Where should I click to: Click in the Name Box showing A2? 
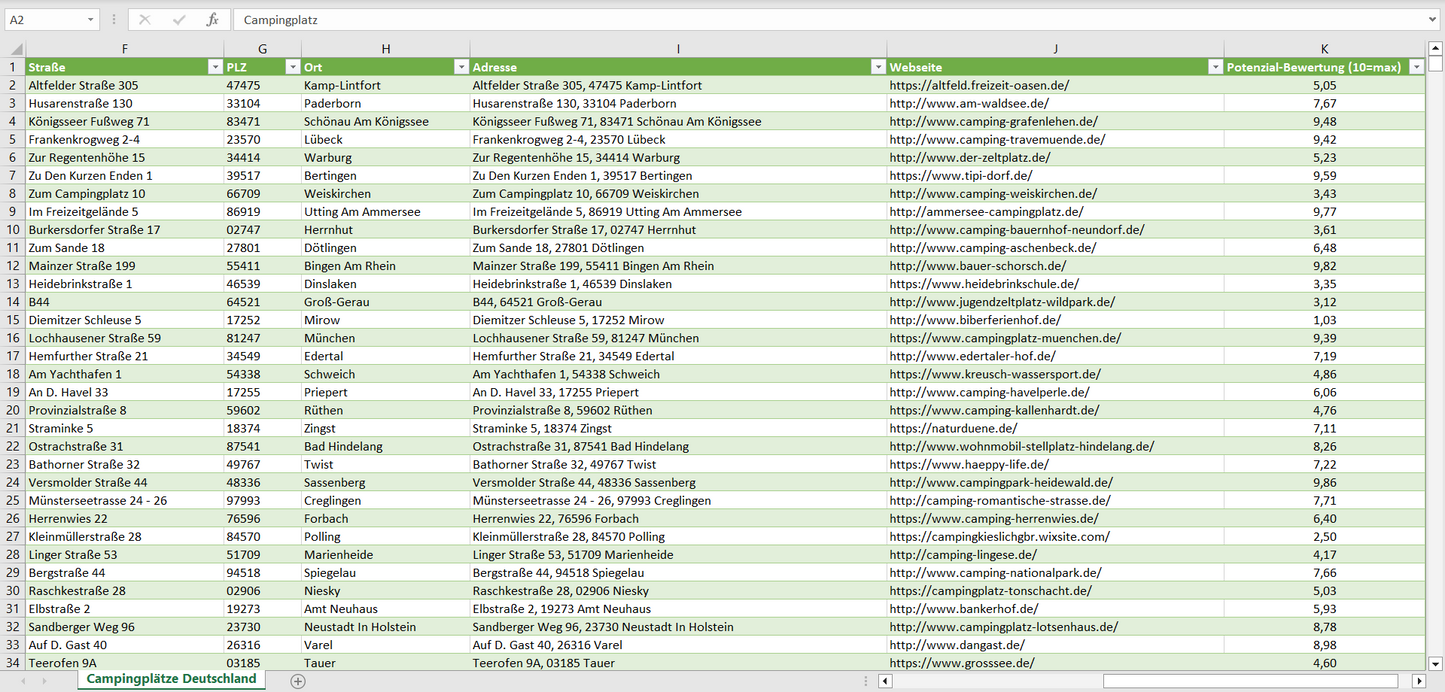tap(45, 20)
